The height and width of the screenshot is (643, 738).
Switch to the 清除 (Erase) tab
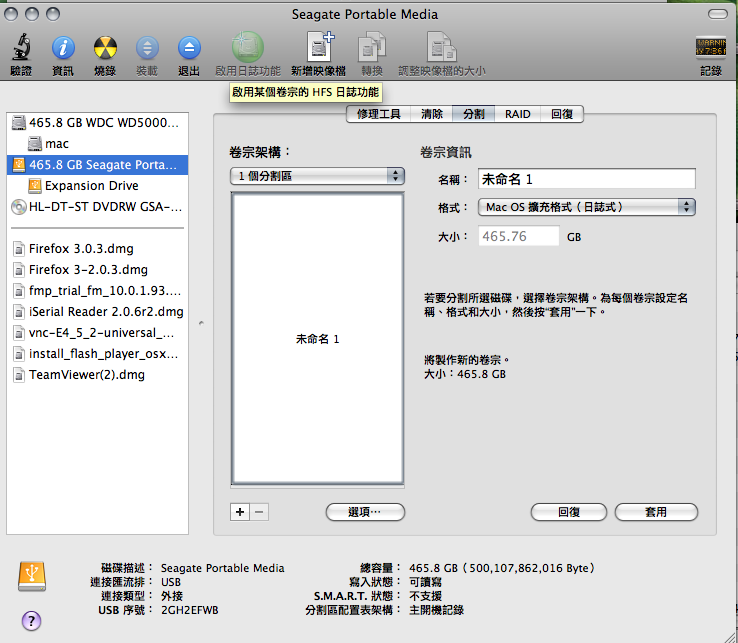coord(432,114)
